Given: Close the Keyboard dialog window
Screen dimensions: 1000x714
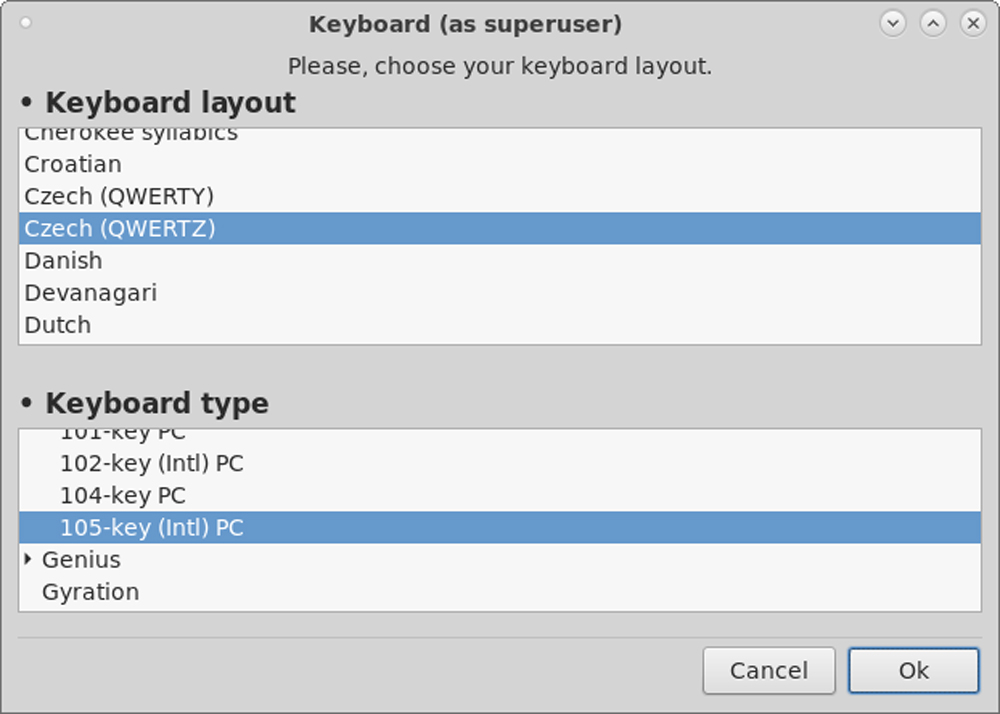Looking at the screenshot, I should tap(972, 23).
